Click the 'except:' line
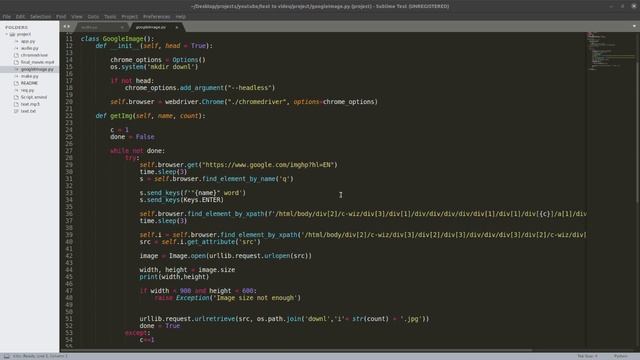Viewport: 640px width, 360px height. pyautogui.click(x=138, y=333)
